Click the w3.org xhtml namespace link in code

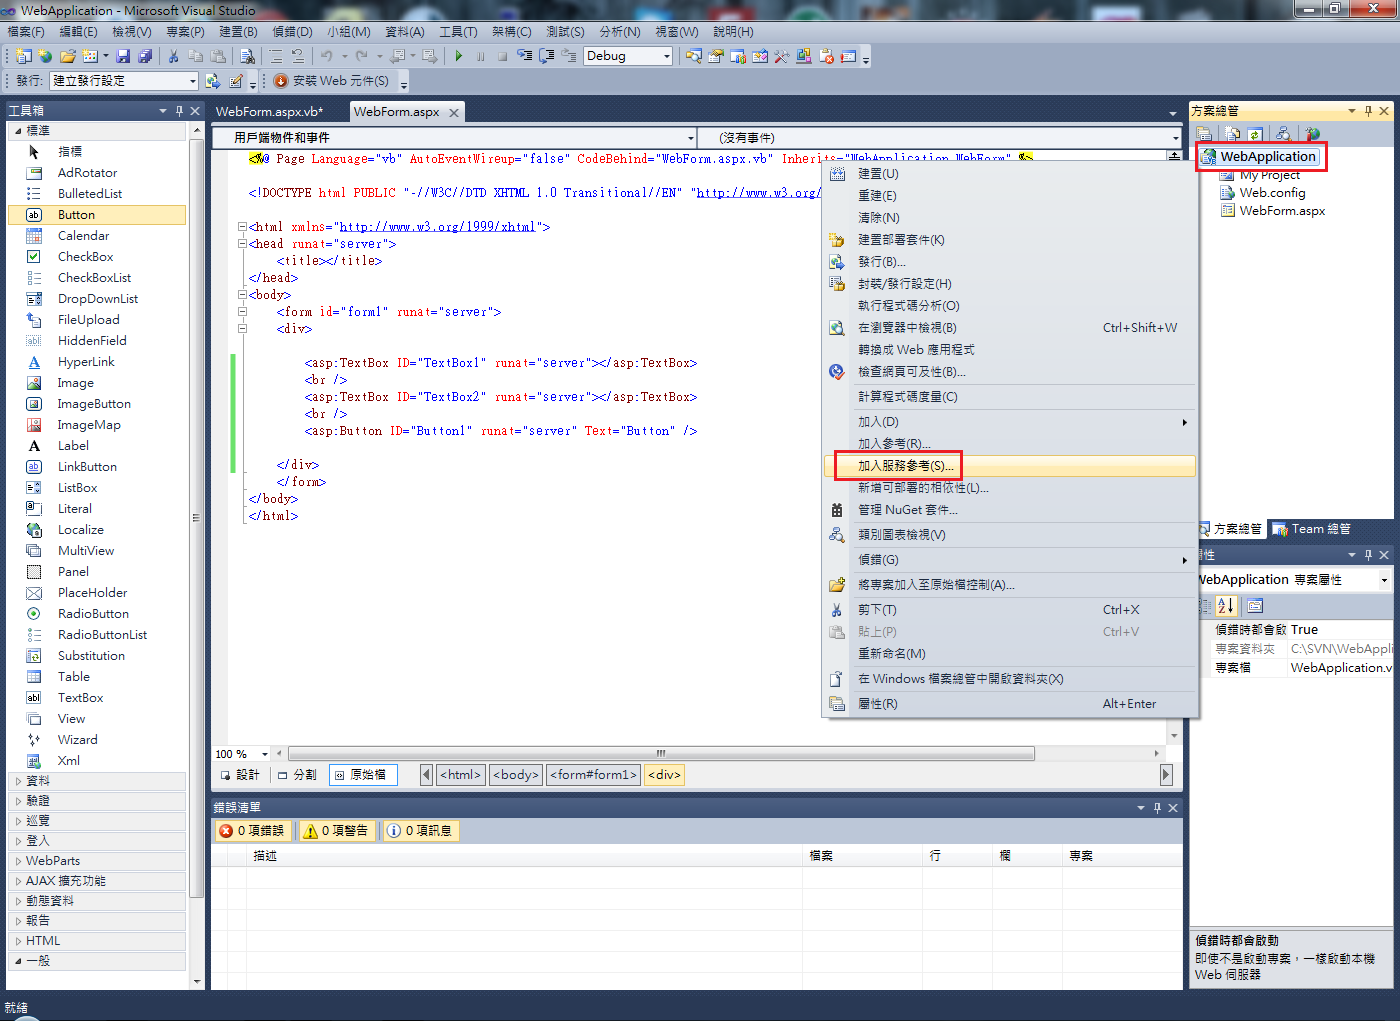pyautogui.click(x=437, y=227)
